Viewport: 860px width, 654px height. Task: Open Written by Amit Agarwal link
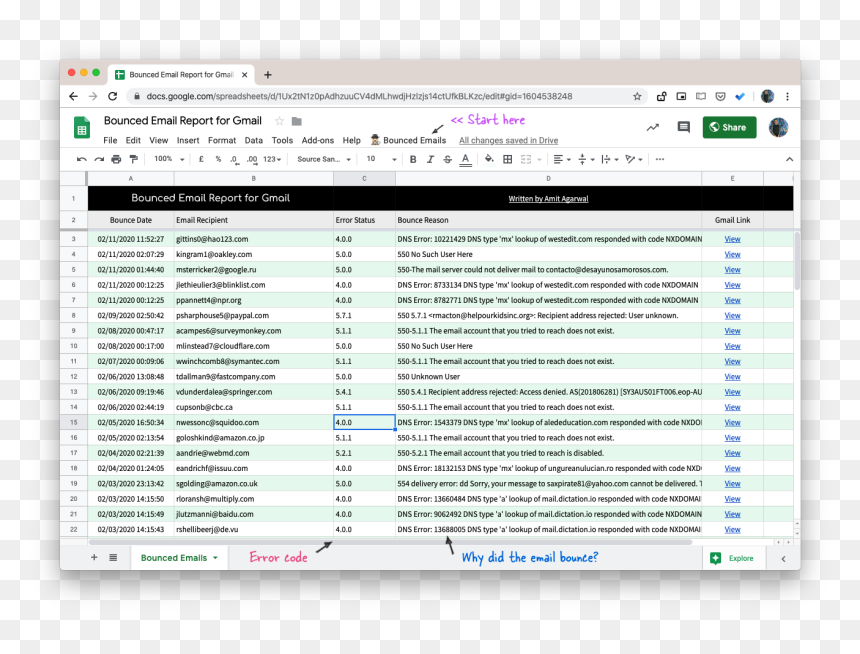pyautogui.click(x=548, y=199)
